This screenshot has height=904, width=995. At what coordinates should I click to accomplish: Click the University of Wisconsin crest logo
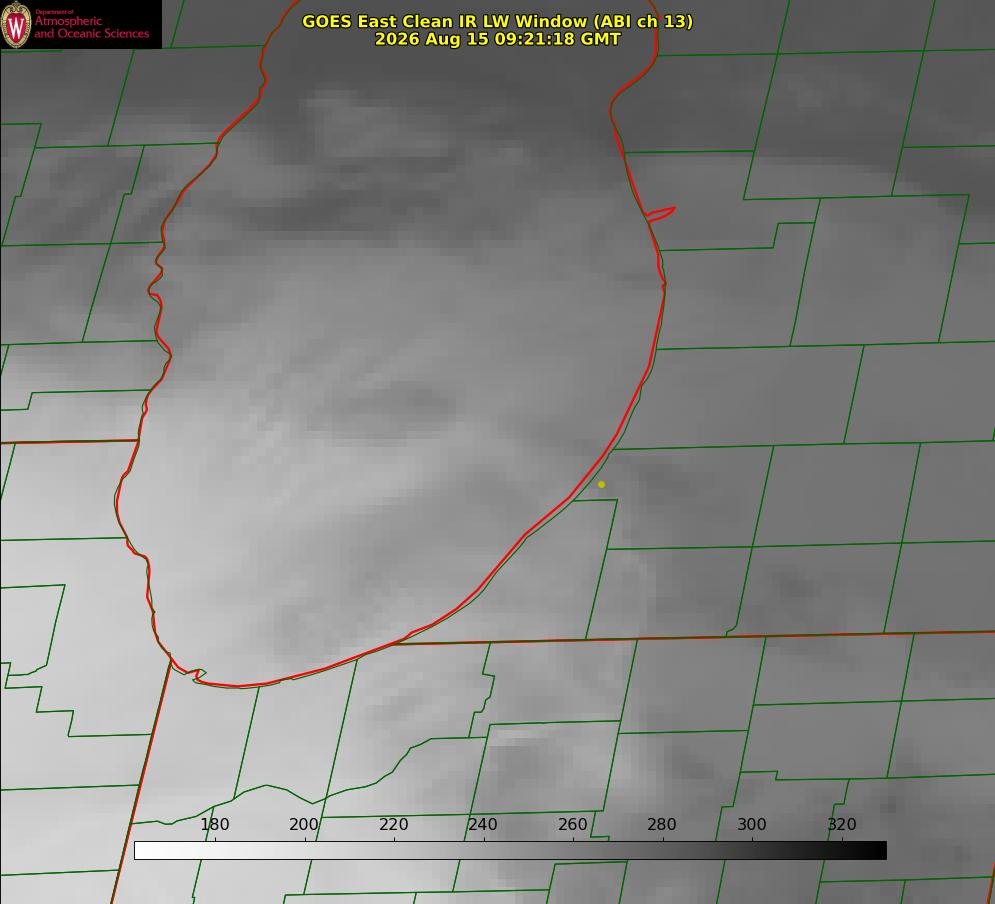tap(16, 24)
